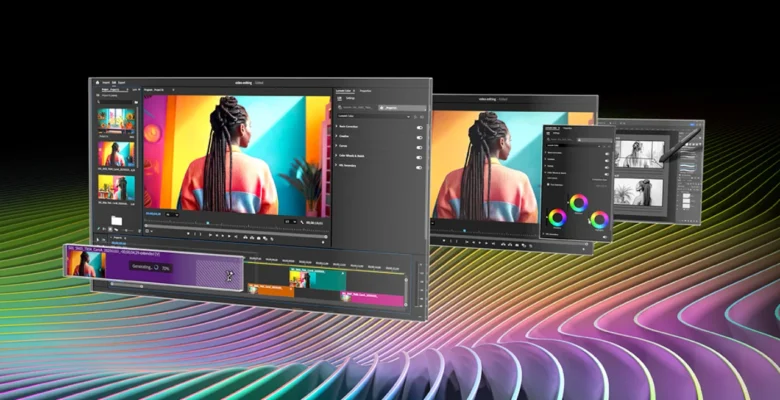The image size is (780, 400).
Task: Select the pink clip on the timeline
Action: [372, 300]
